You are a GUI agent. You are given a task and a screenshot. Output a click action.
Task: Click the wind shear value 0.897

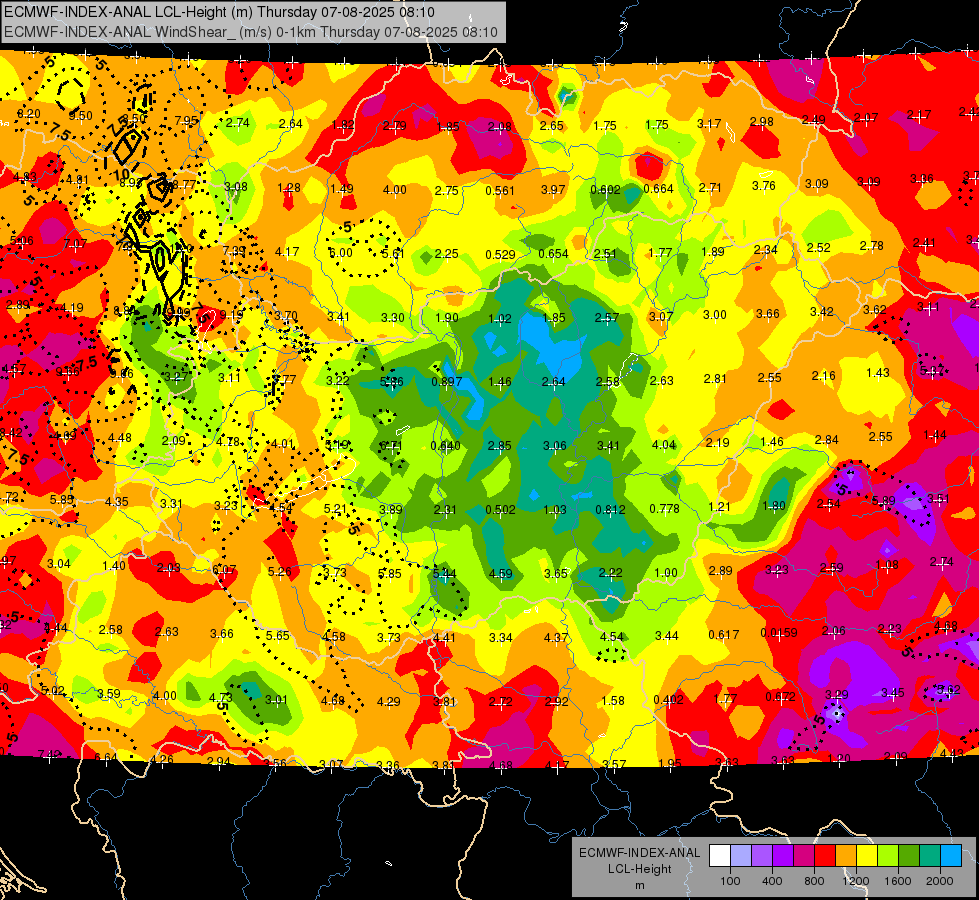[x=447, y=382]
